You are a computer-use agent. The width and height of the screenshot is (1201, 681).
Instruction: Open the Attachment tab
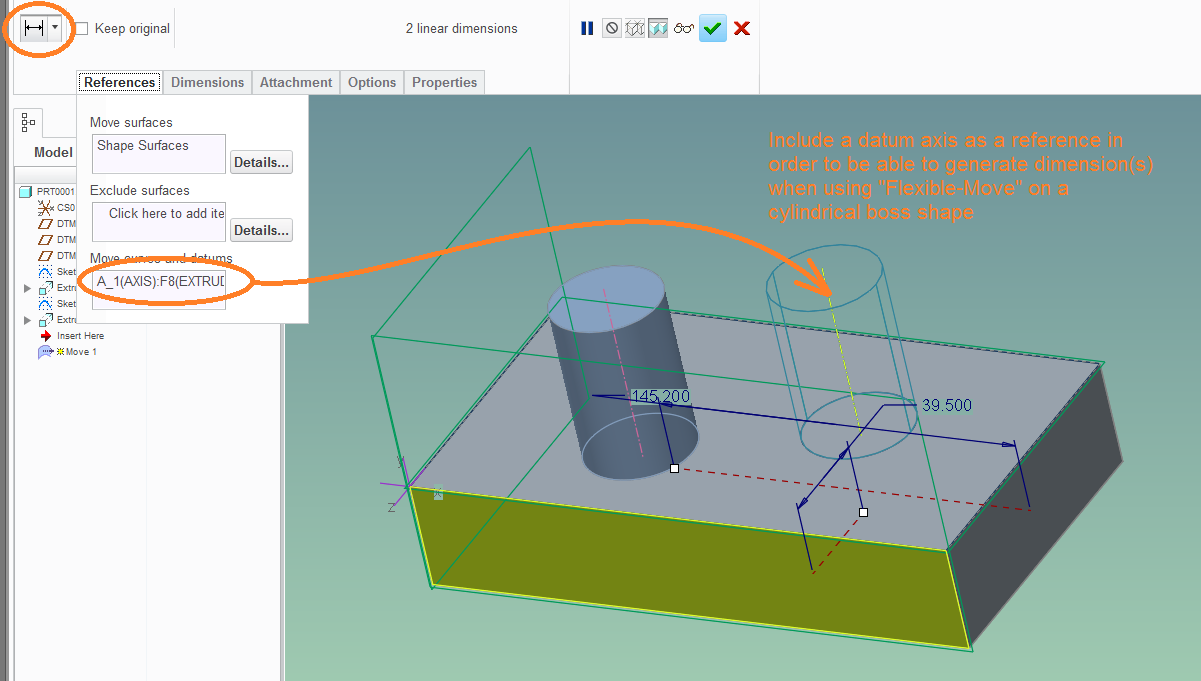[x=296, y=82]
